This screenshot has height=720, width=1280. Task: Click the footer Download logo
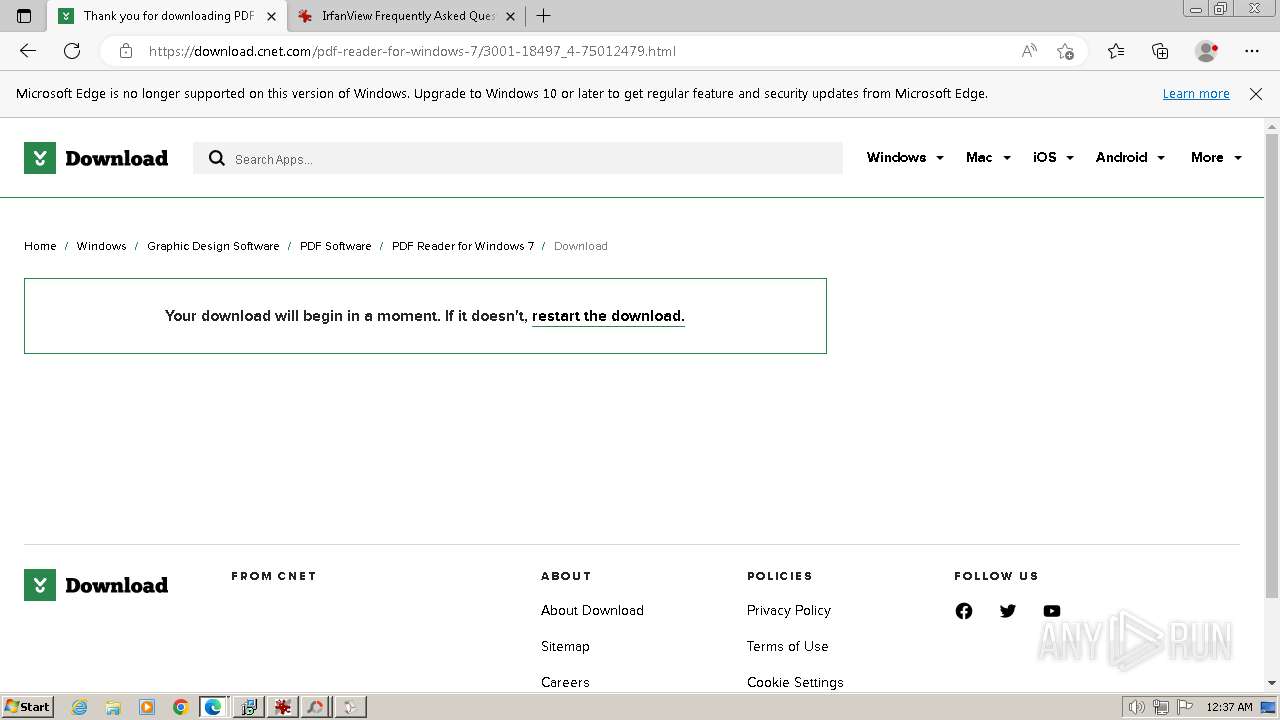pyautogui.click(x=96, y=585)
